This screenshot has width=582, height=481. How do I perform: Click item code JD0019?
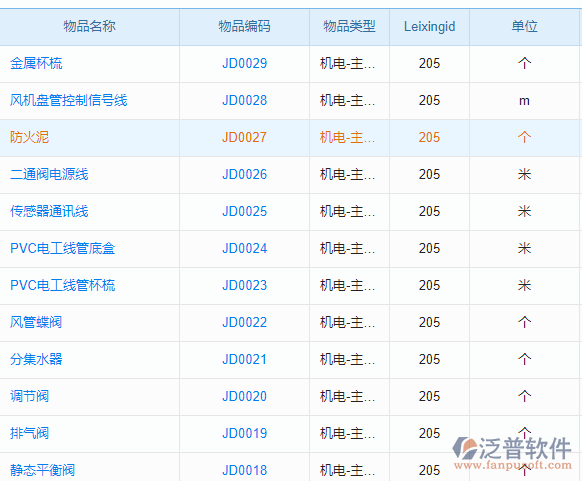point(244,433)
